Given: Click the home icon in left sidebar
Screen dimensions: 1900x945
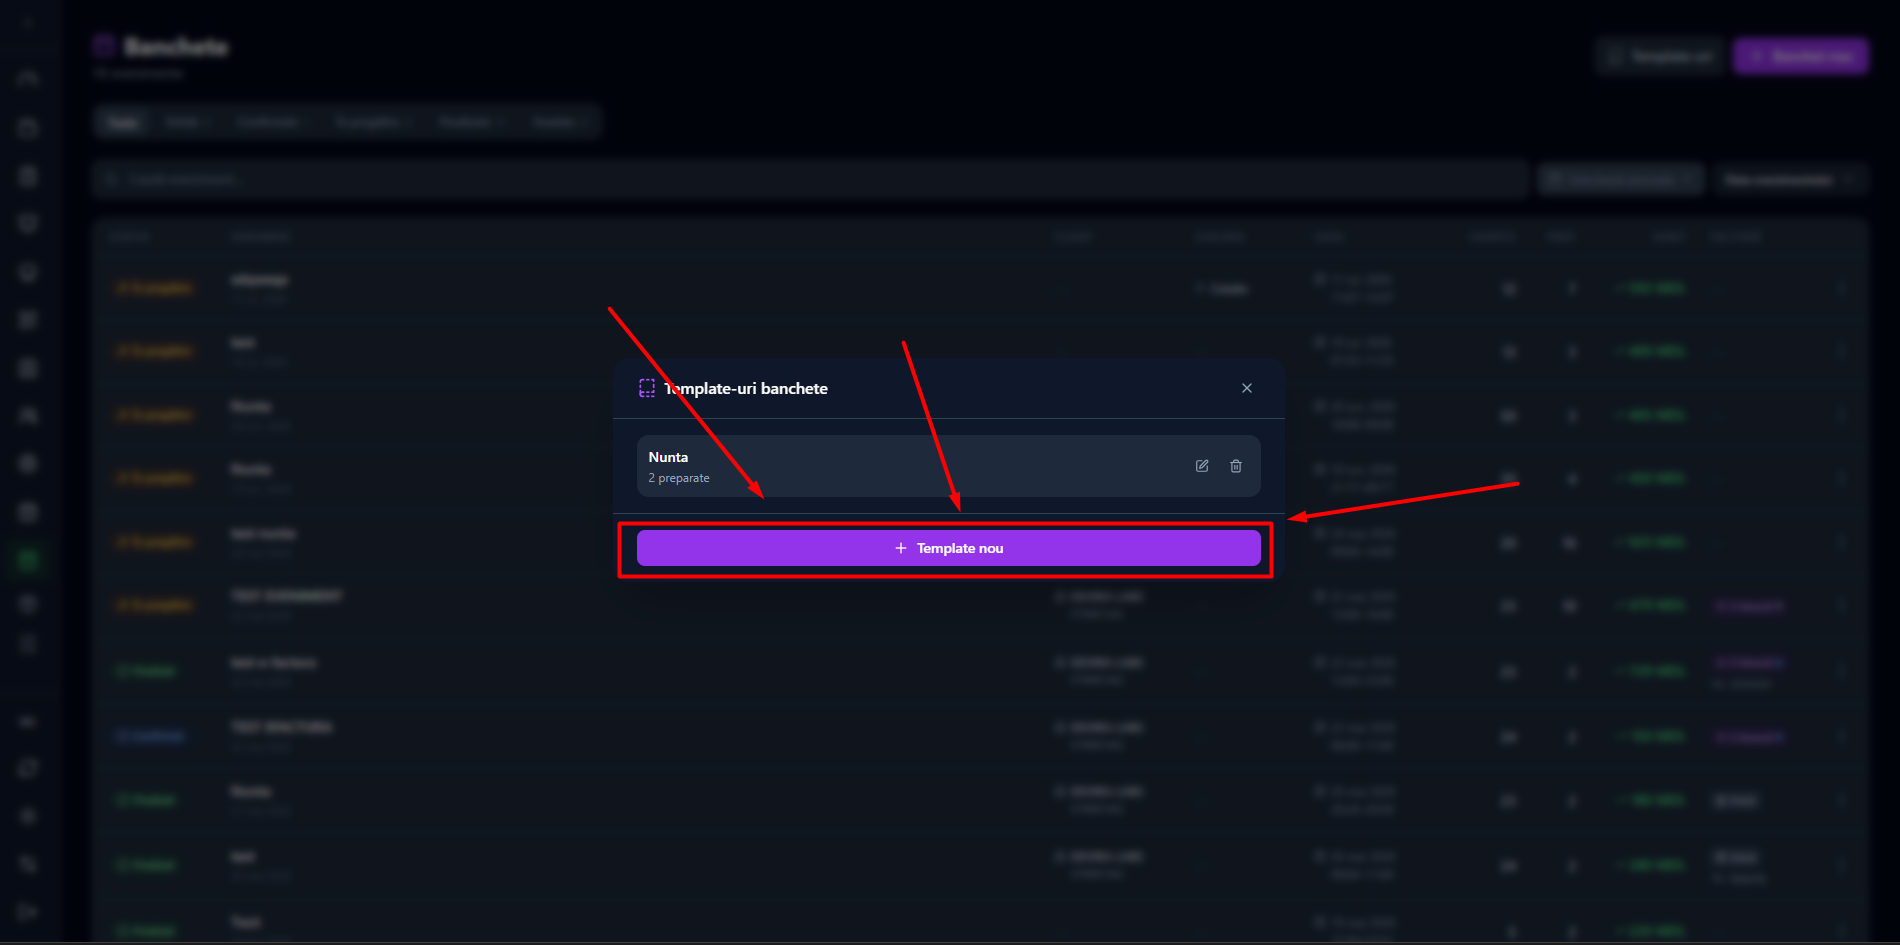Looking at the screenshot, I should point(28,78).
